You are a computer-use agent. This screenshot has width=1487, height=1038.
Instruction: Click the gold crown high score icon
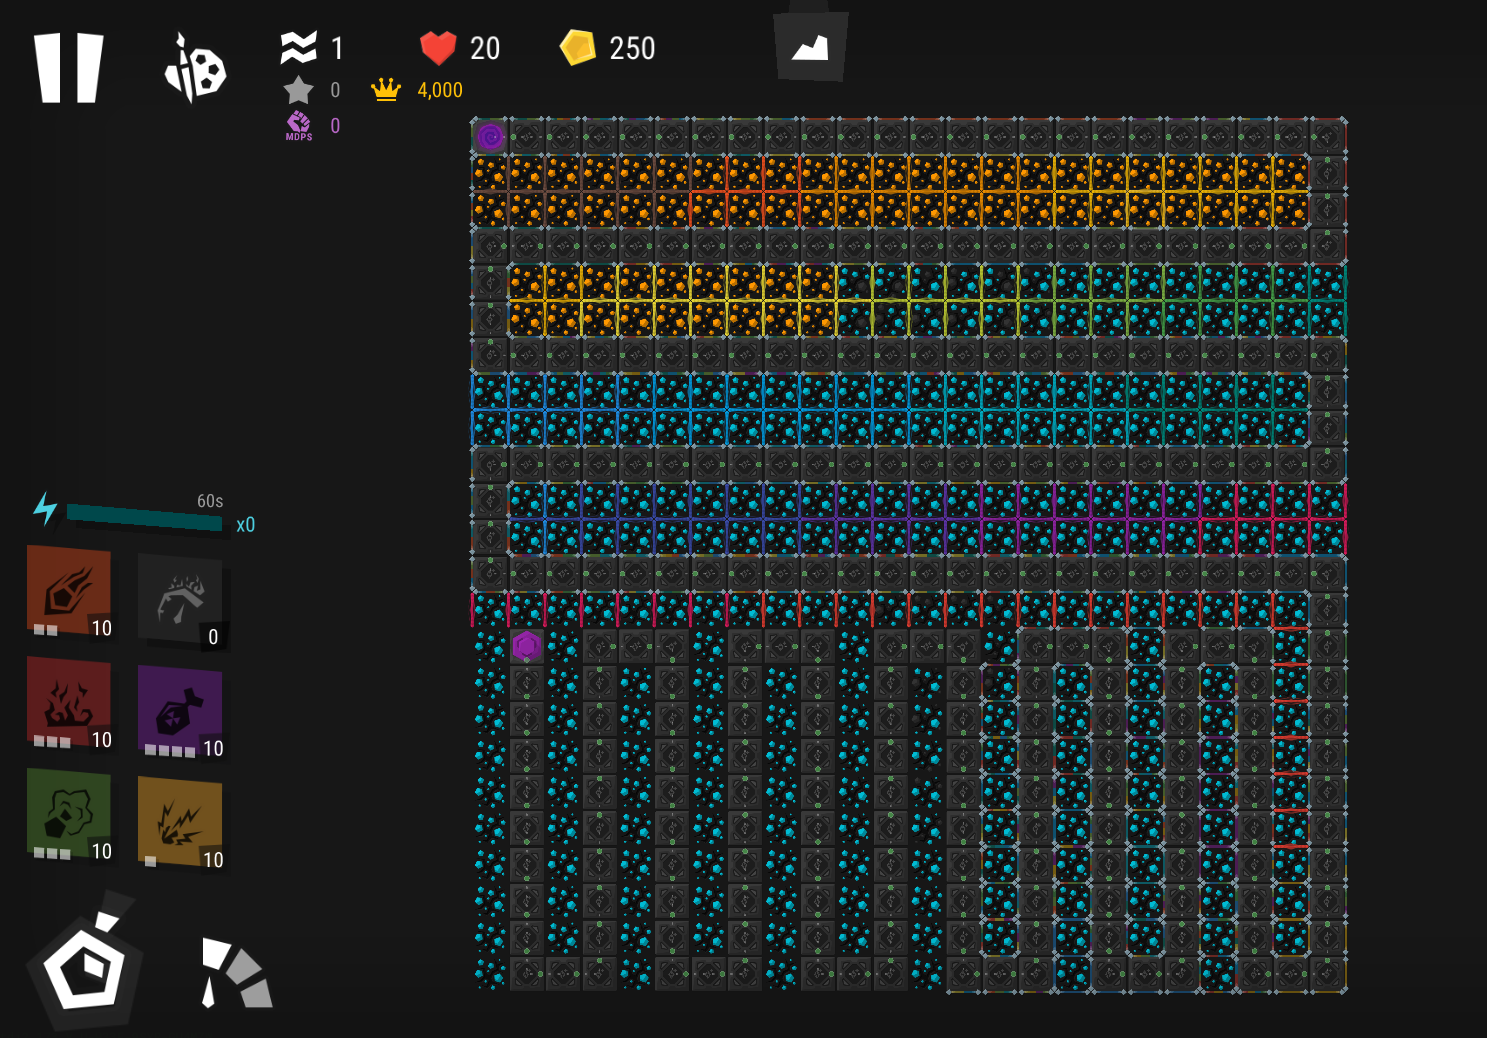click(x=385, y=90)
